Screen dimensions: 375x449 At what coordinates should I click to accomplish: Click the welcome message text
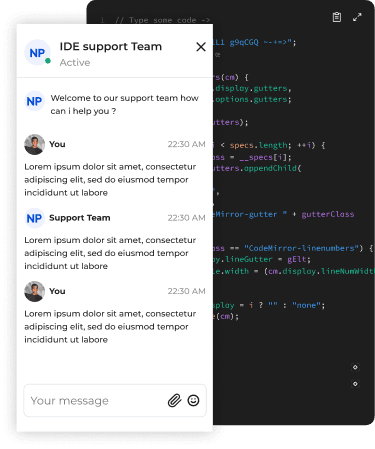coord(124,104)
